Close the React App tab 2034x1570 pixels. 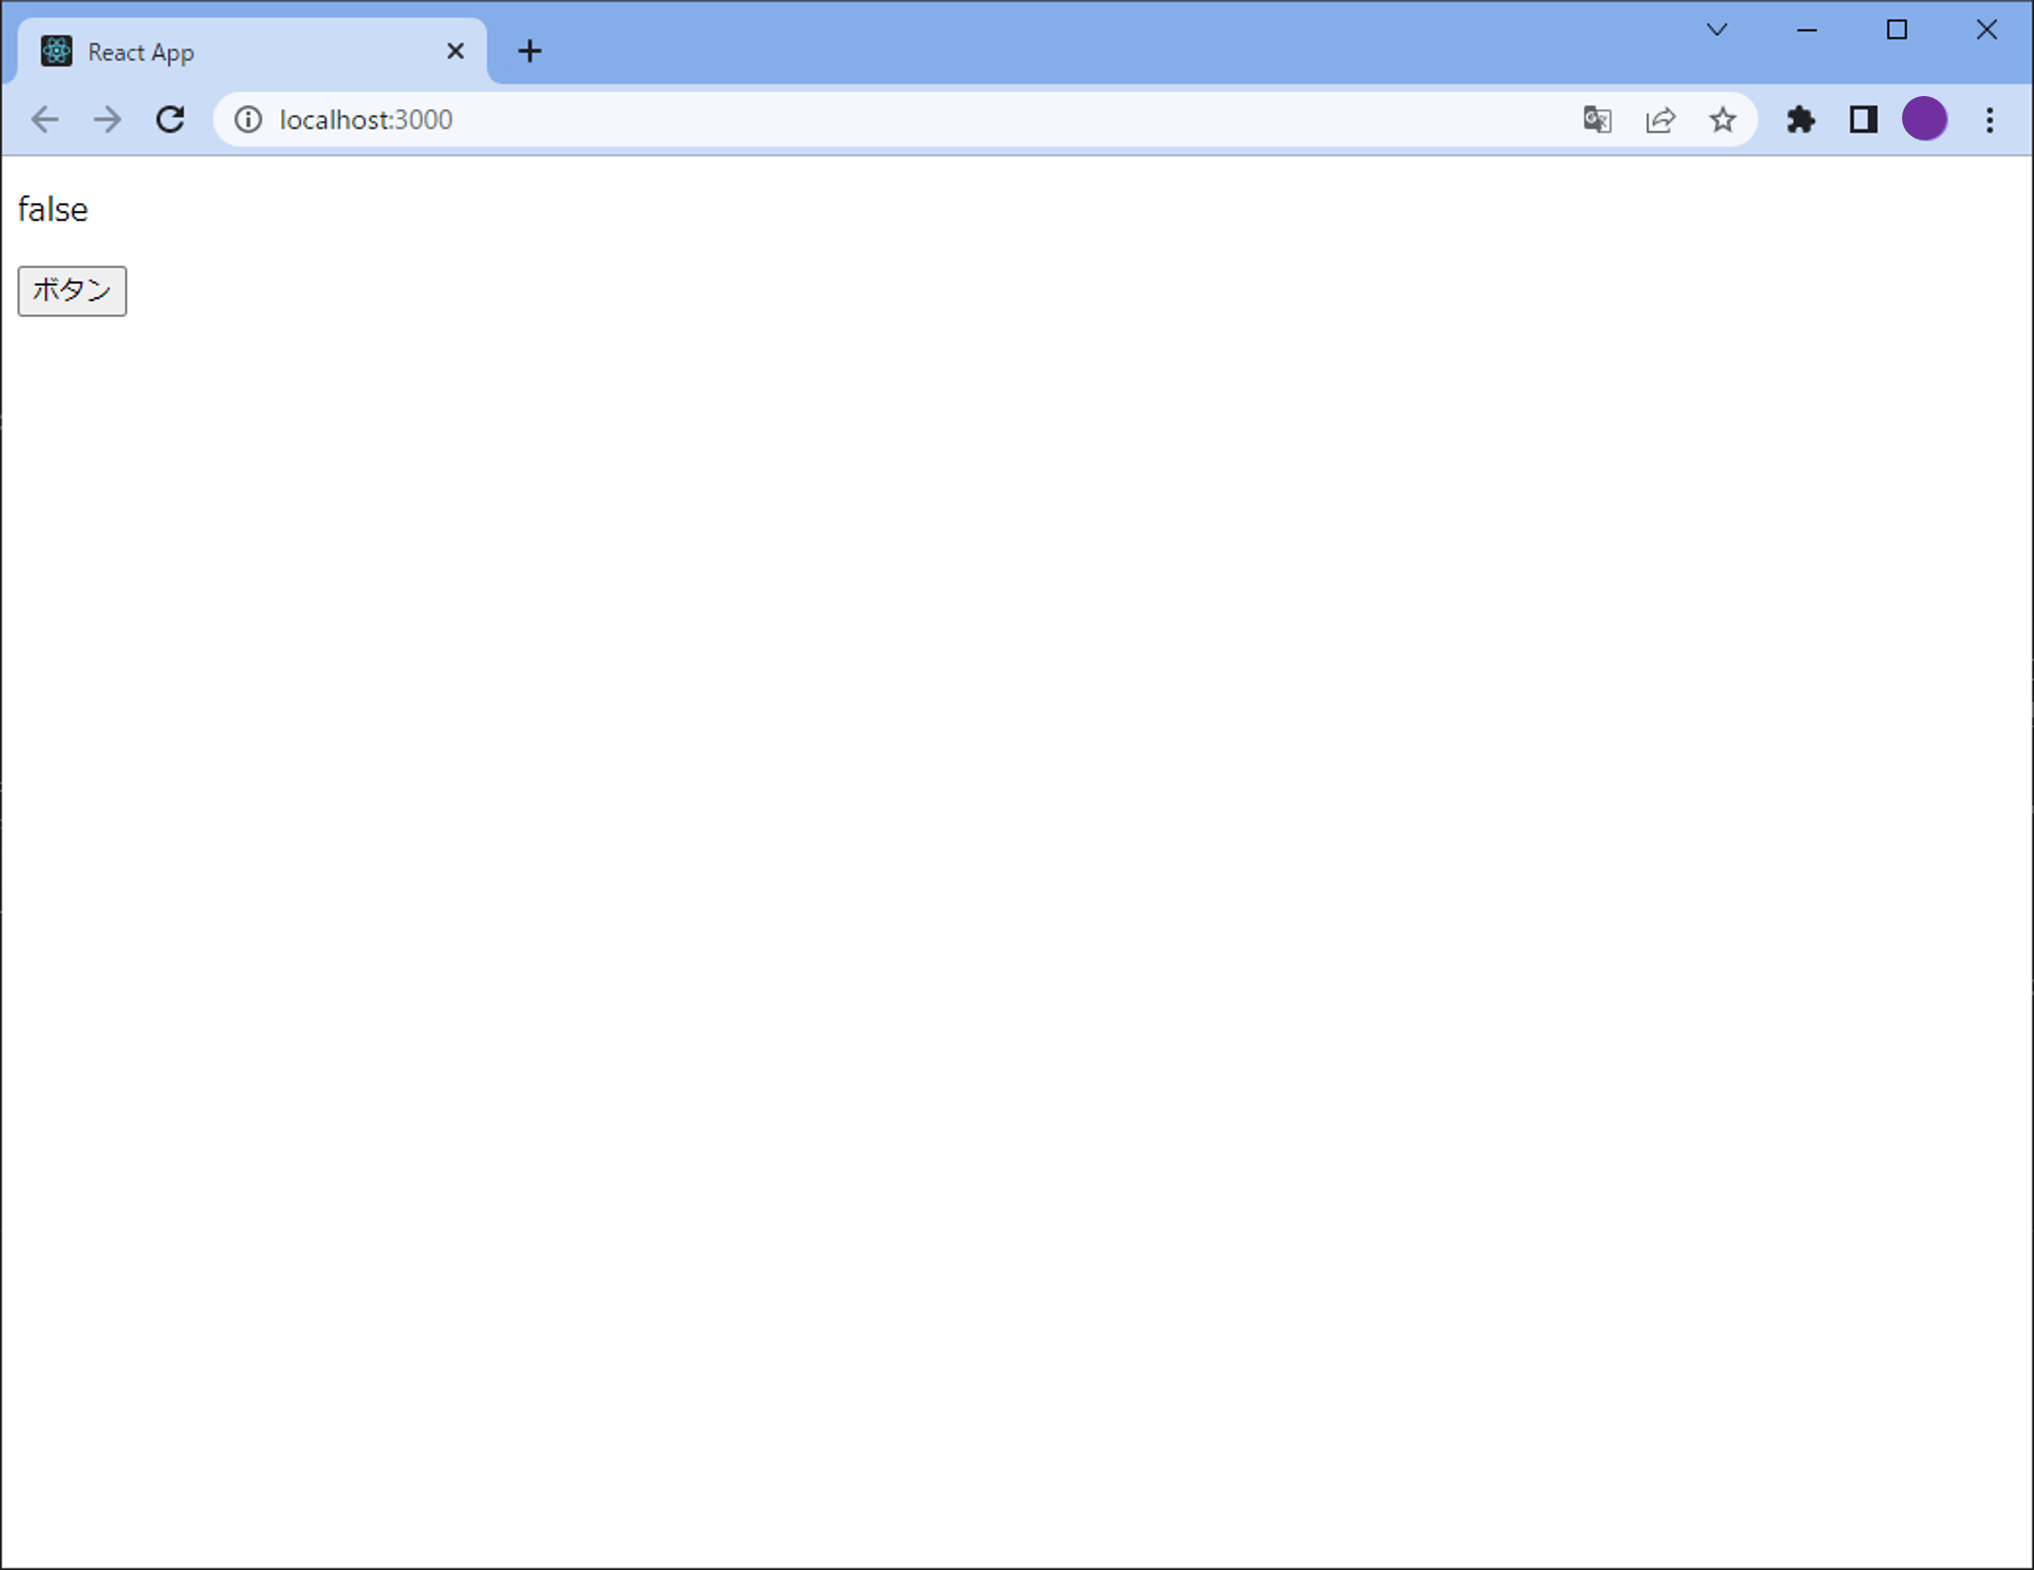[455, 51]
